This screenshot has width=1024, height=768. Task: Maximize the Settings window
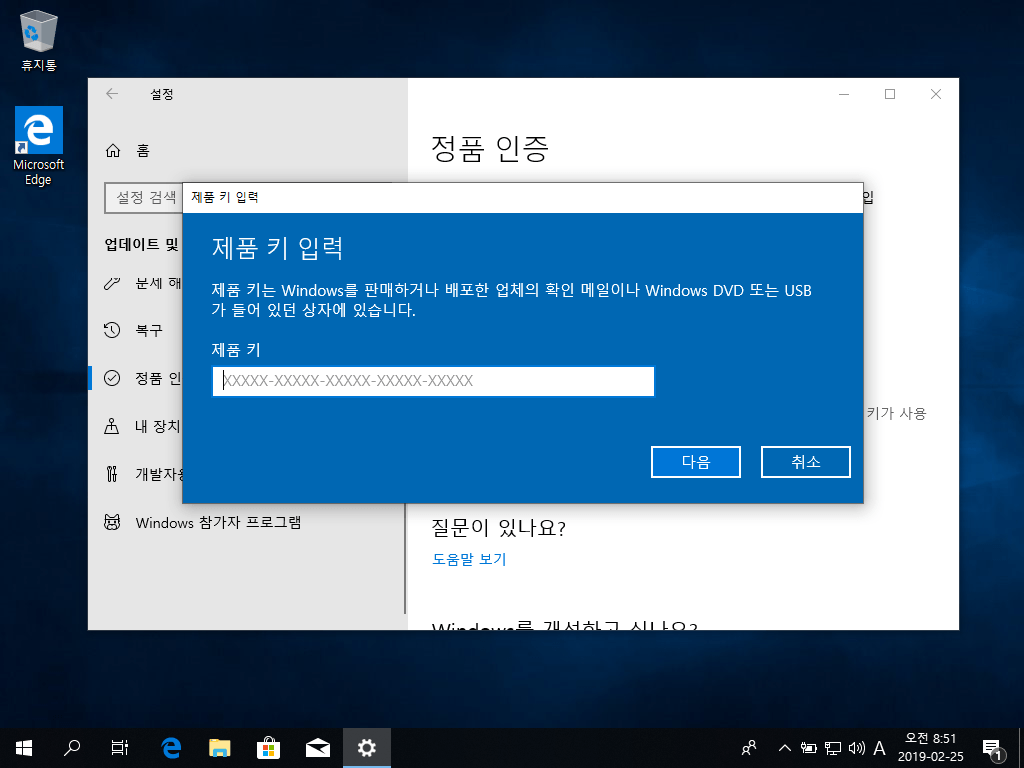coord(889,94)
